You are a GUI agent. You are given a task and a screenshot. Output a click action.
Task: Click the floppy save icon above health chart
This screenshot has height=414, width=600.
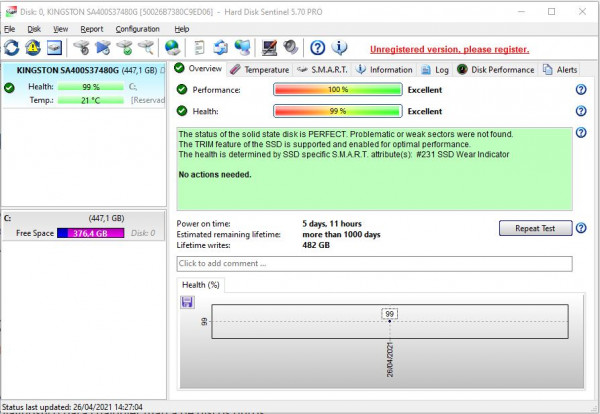(187, 302)
